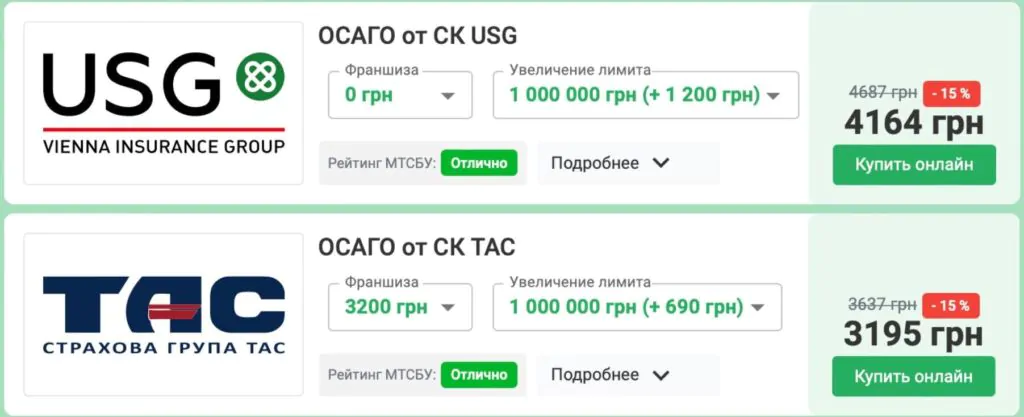The width and height of the screenshot is (1024, 417).
Task: Click the -15% discount badge on TAS
Action: 951,305
